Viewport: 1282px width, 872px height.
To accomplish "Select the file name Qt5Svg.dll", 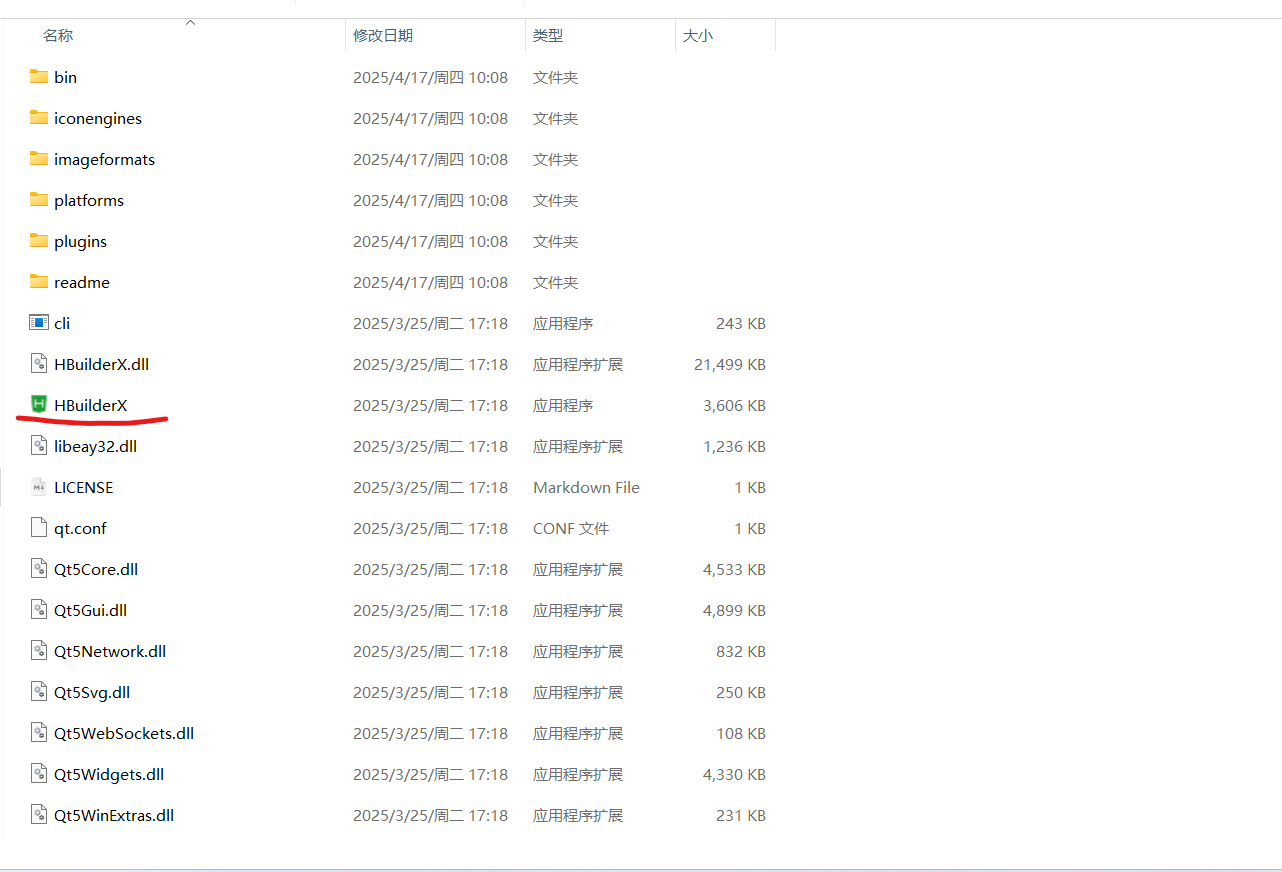I will coord(92,692).
